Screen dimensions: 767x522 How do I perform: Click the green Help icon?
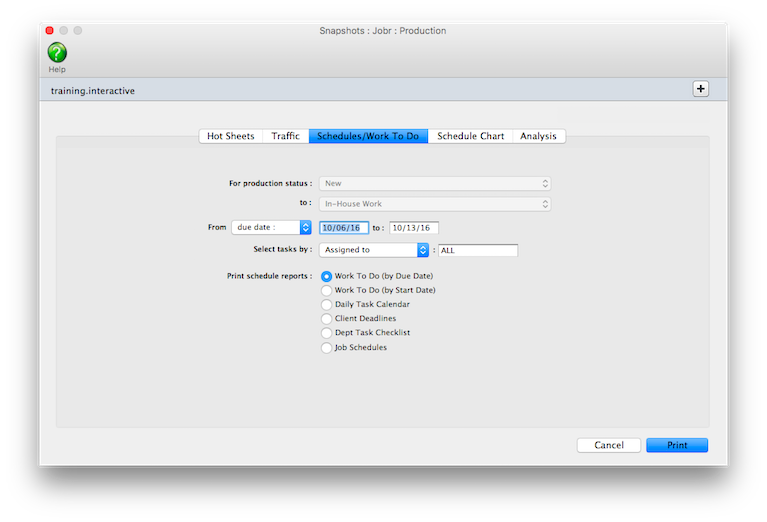57,53
